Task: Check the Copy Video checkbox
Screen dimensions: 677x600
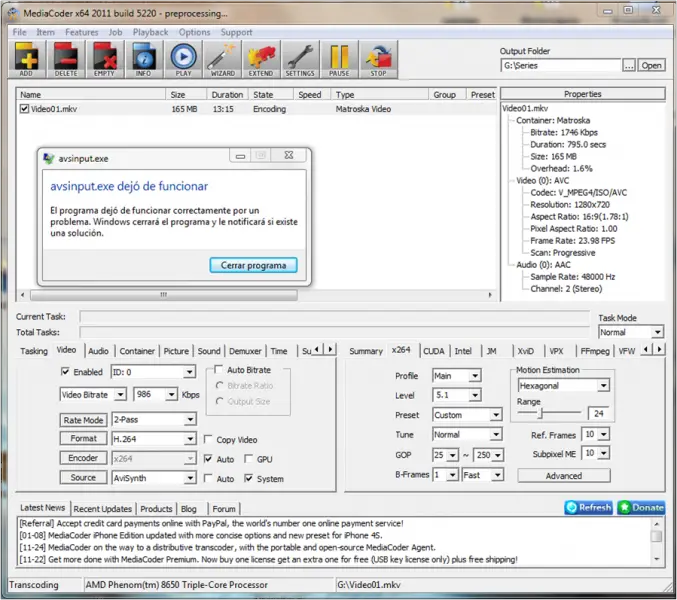Action: (208, 439)
